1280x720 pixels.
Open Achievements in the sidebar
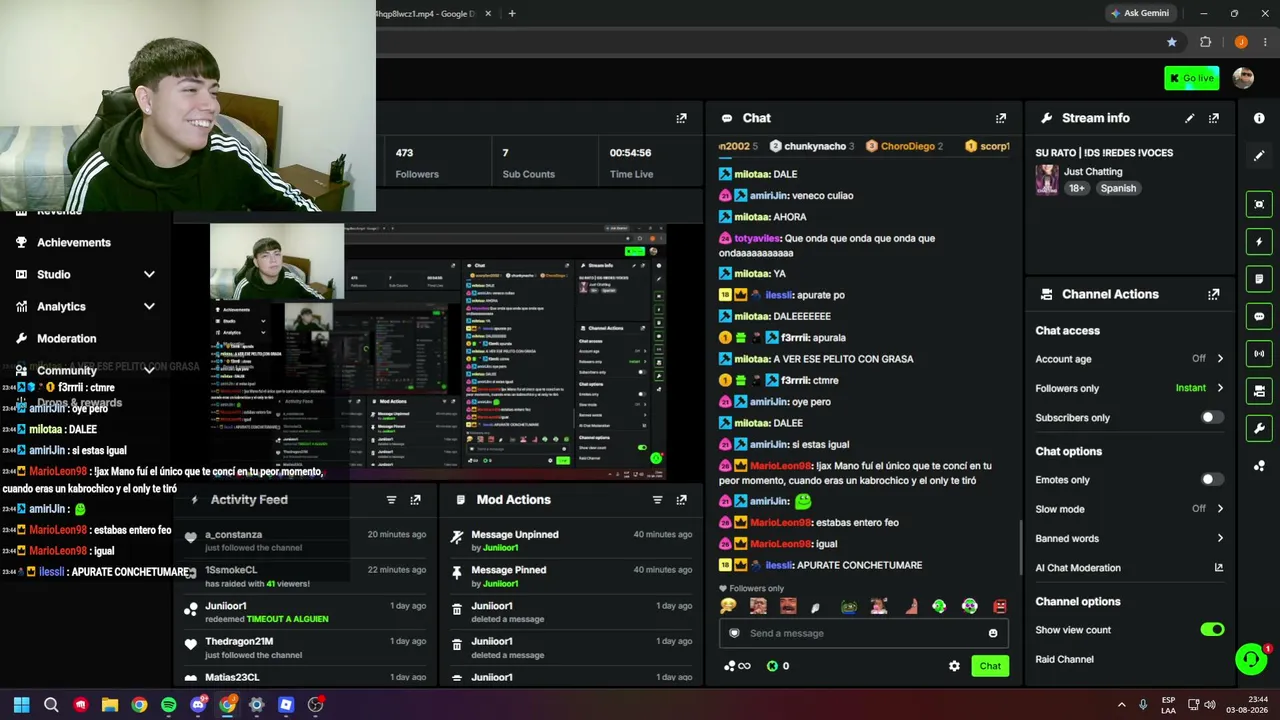[x=74, y=242]
